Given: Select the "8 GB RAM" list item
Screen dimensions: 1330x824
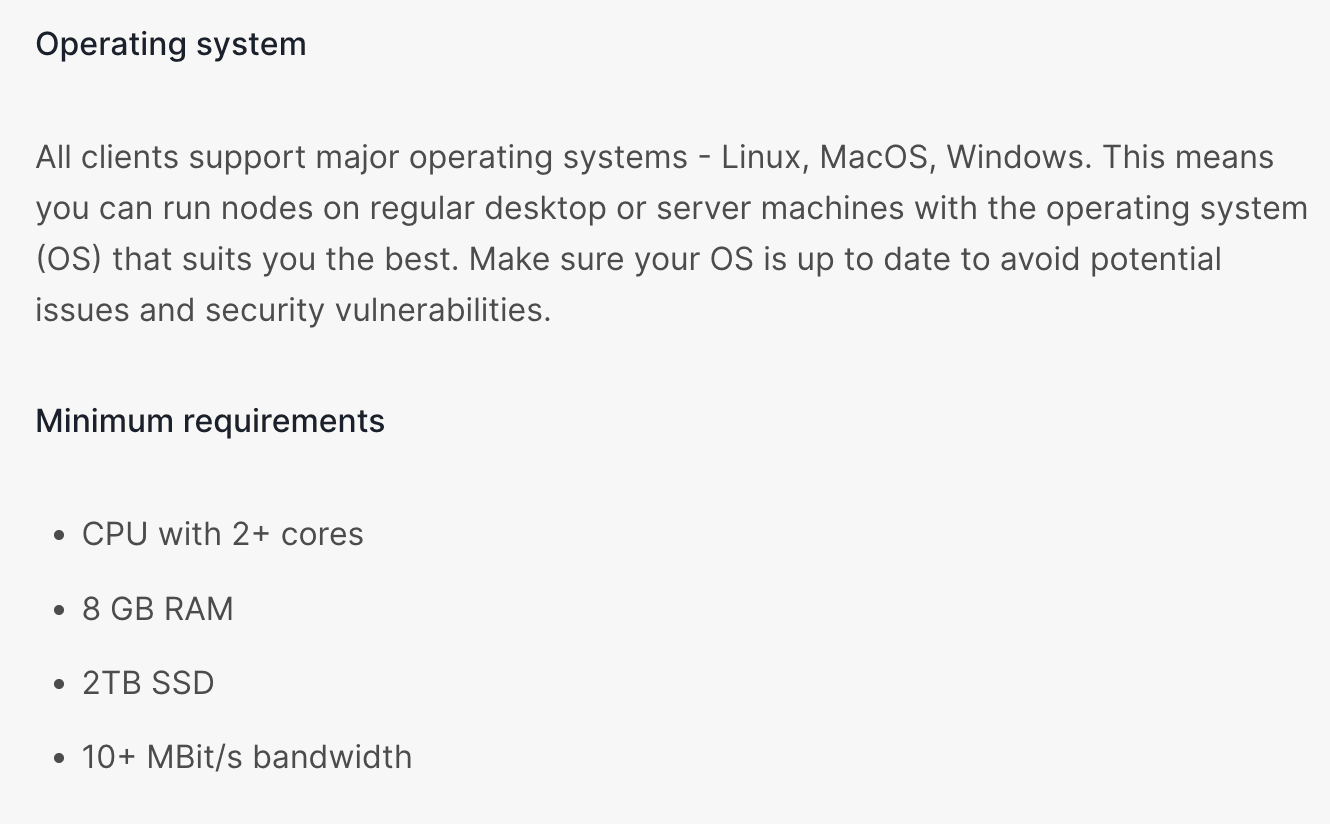Looking at the screenshot, I should 157,609.
